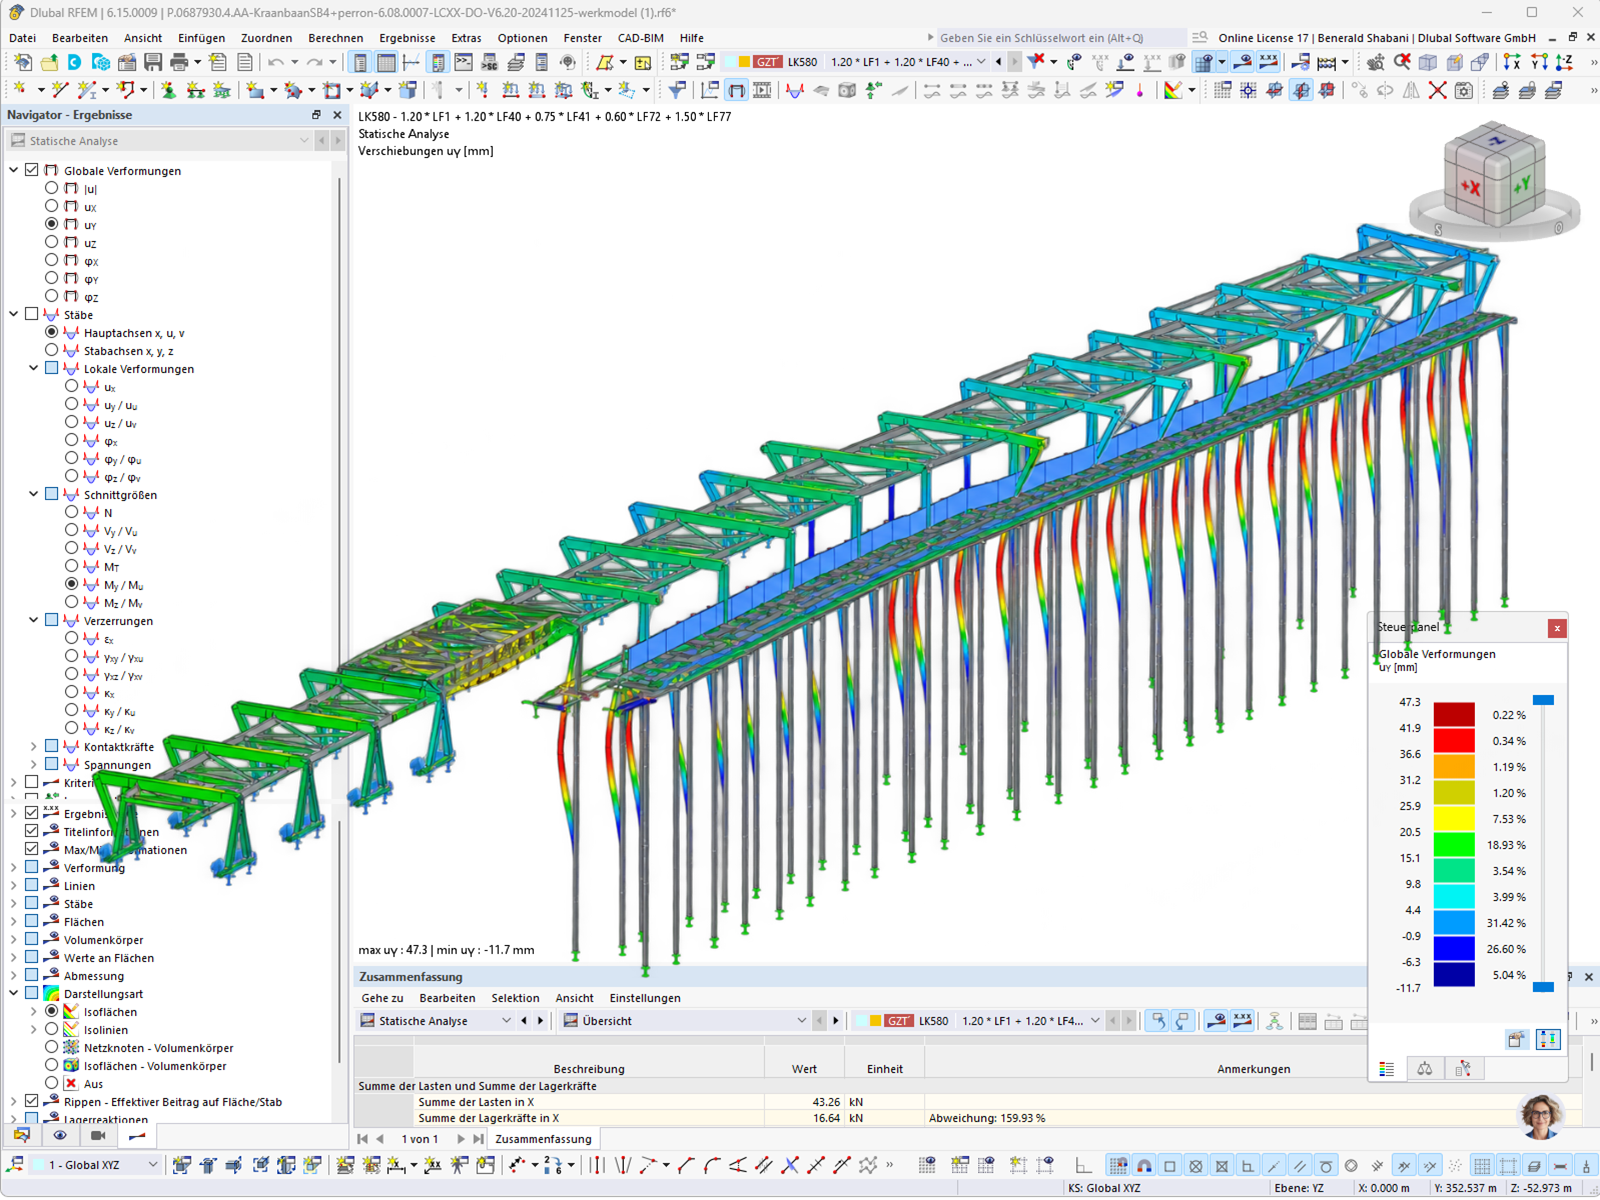Image resolution: width=1600 pixels, height=1200 pixels.
Task: Open Statische Analyse navigator dropdown
Action: (304, 141)
